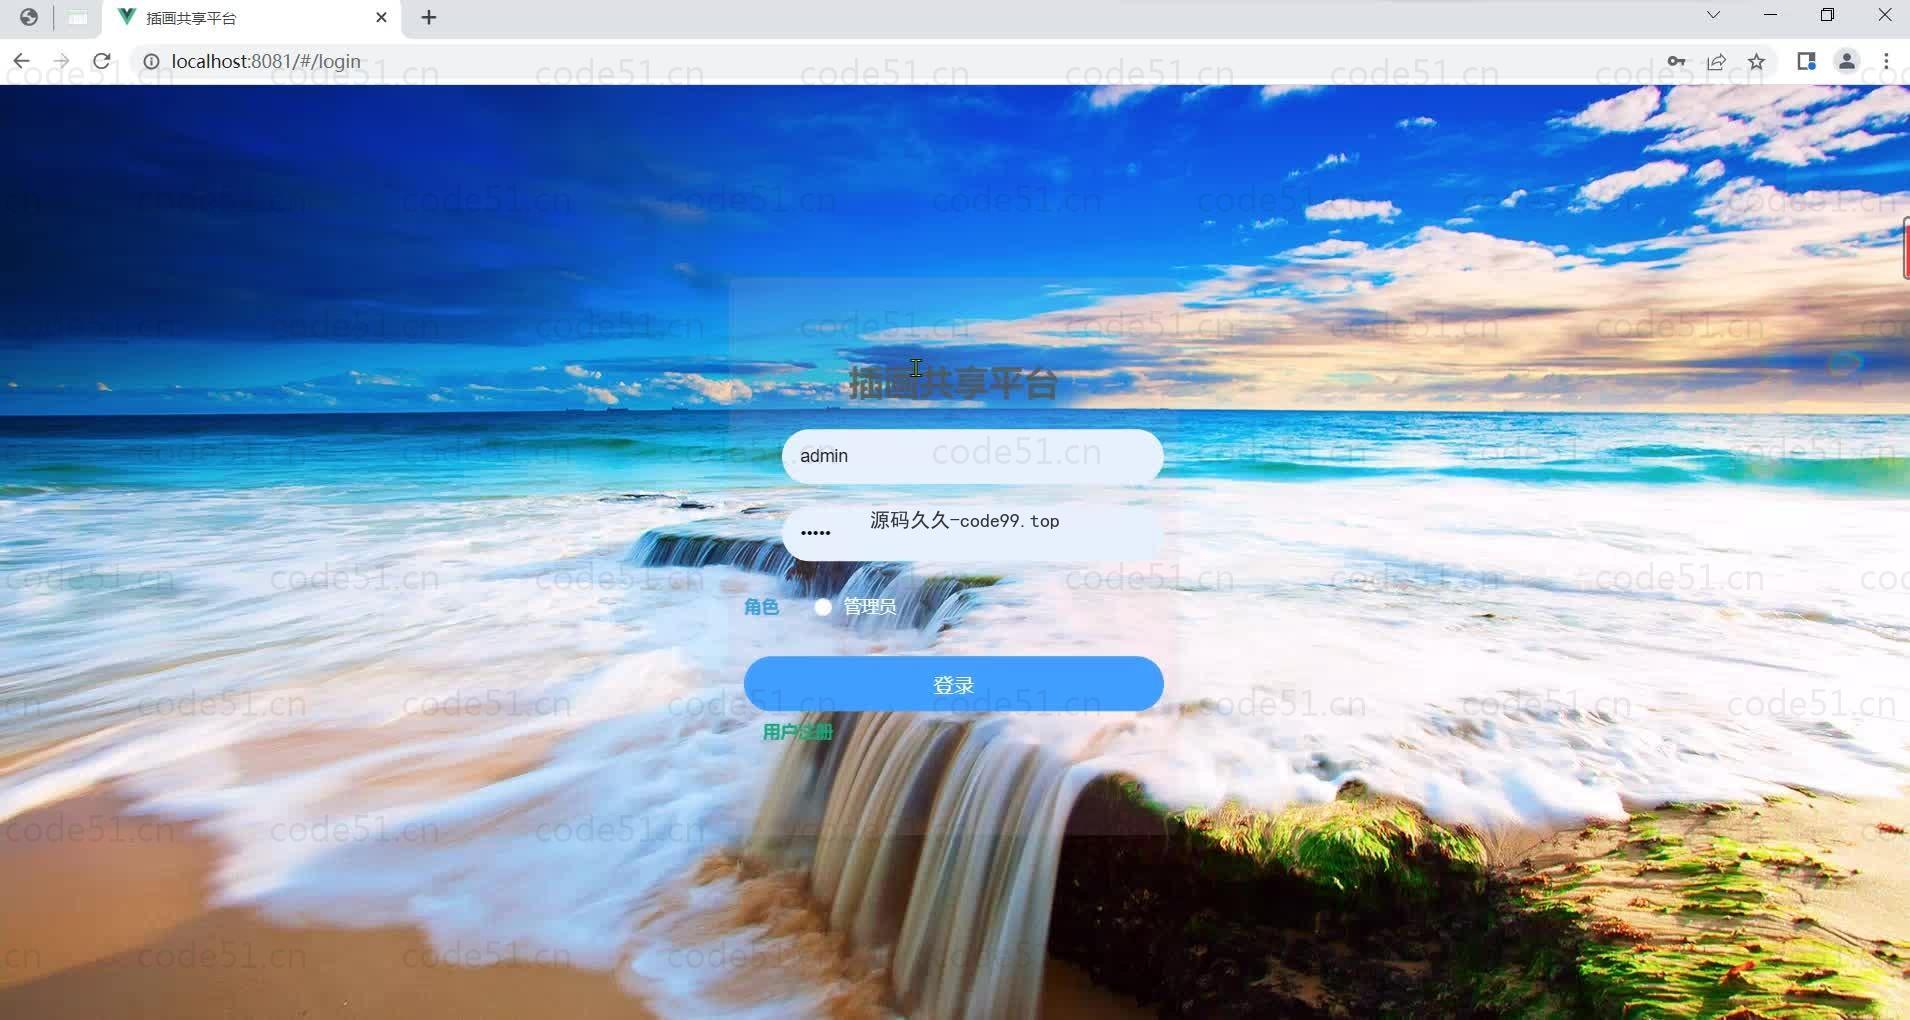Close the 插画共享平台 tab
The image size is (1910, 1020).
[x=381, y=17]
